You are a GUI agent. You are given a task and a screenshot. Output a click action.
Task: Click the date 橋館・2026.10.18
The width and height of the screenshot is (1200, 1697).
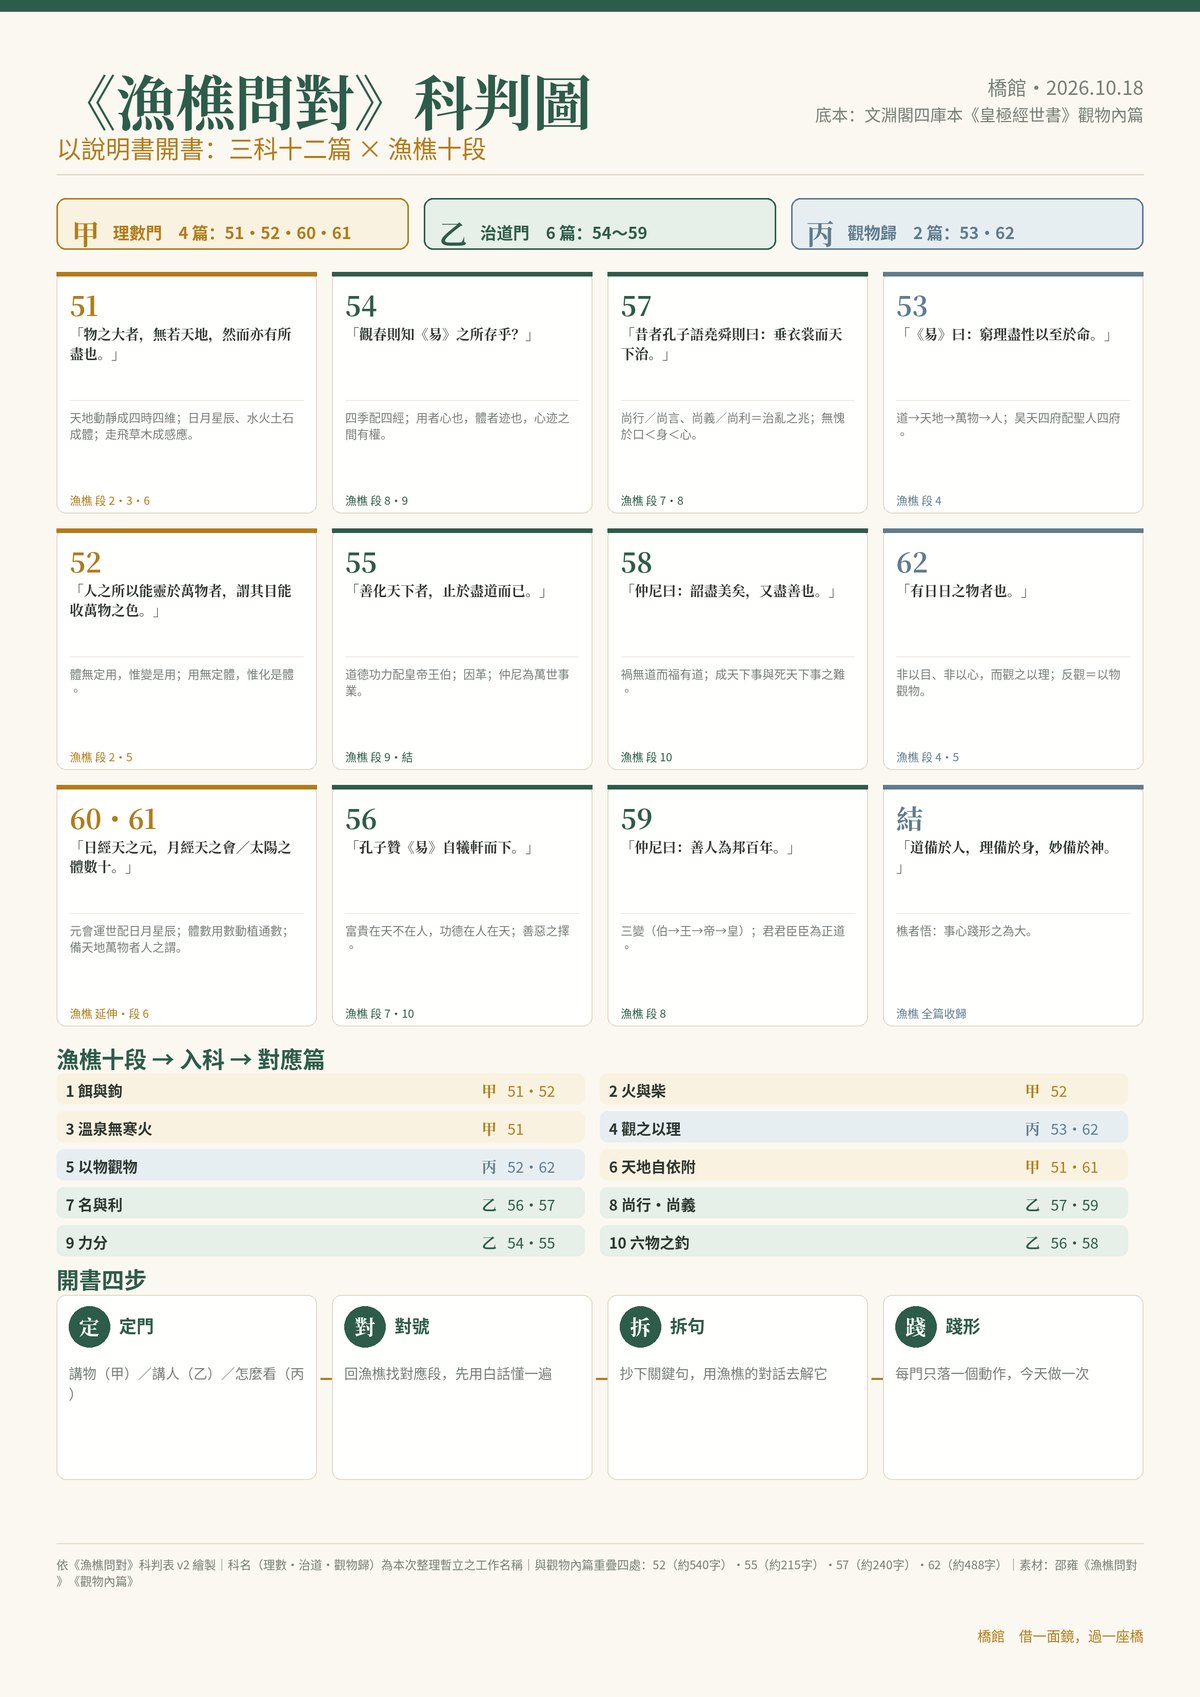pyautogui.click(x=1065, y=88)
